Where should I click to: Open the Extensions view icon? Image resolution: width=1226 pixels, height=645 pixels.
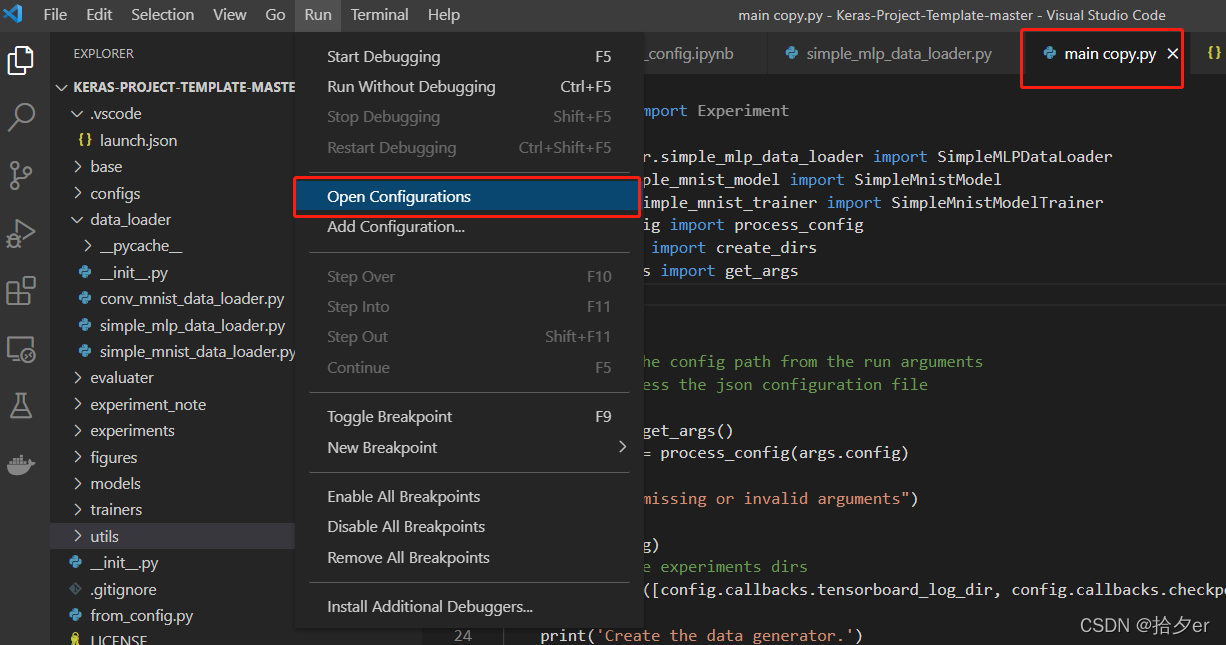(21, 291)
